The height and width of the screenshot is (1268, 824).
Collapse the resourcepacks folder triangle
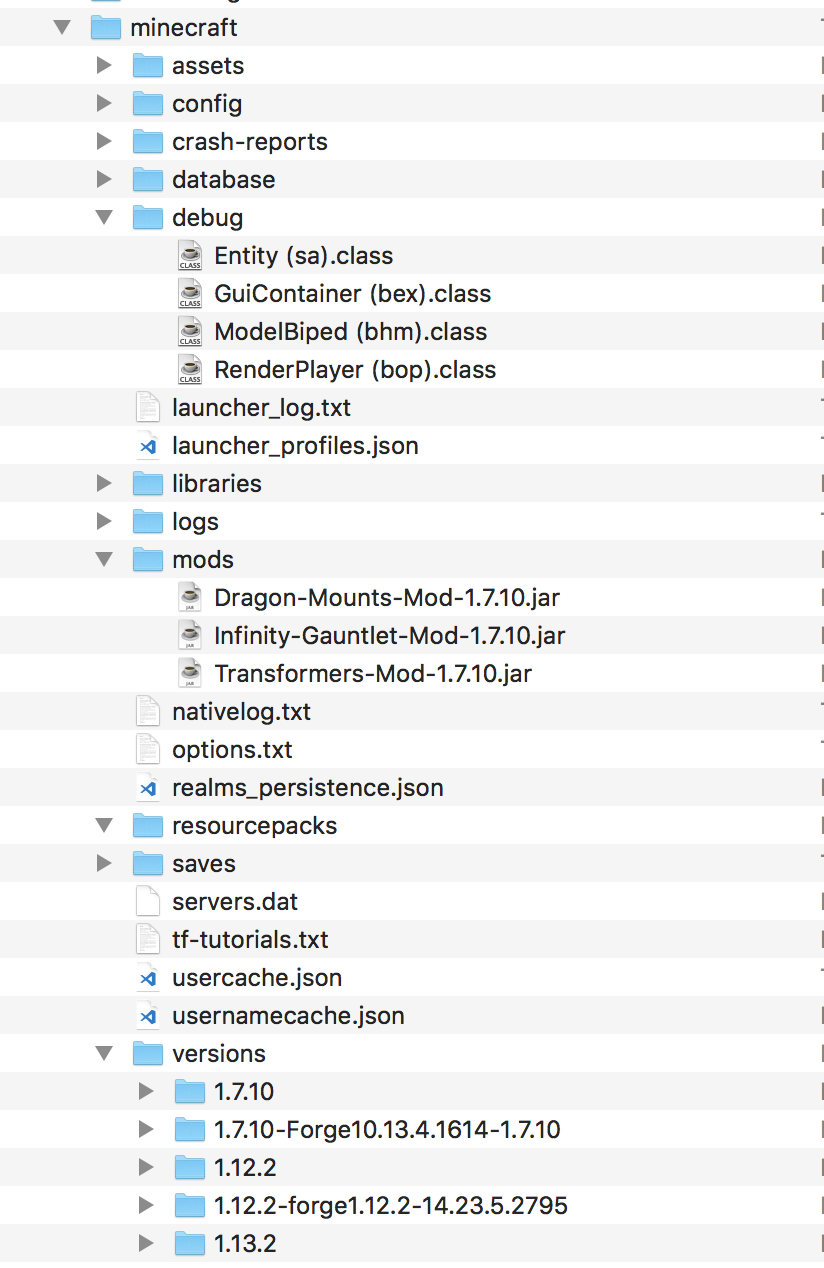pyautogui.click(x=104, y=825)
